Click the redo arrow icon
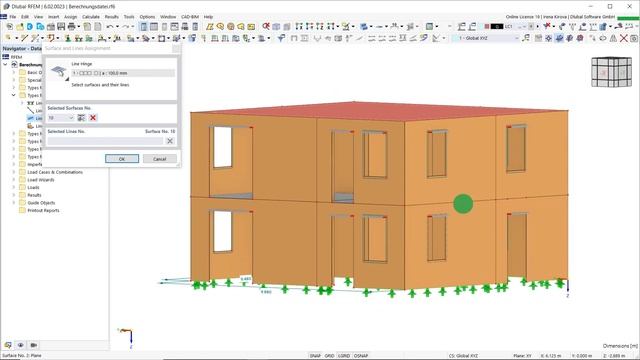The height and width of the screenshot is (360, 640). pyautogui.click(x=125, y=27)
